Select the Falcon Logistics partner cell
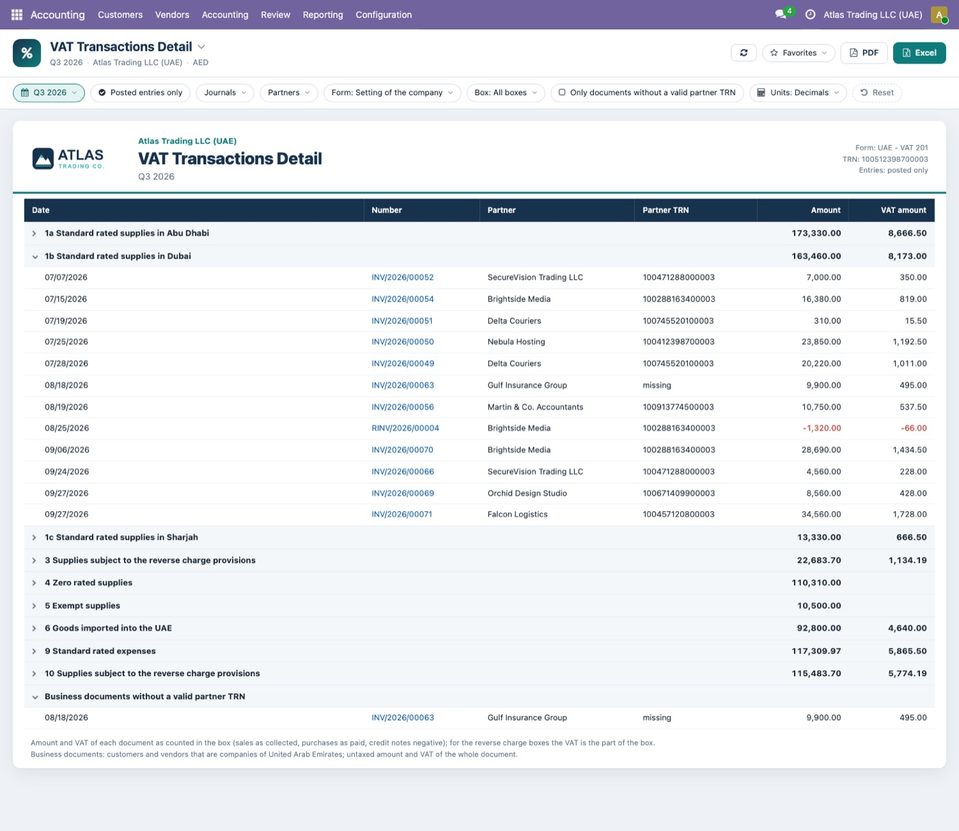 pyautogui.click(x=517, y=514)
